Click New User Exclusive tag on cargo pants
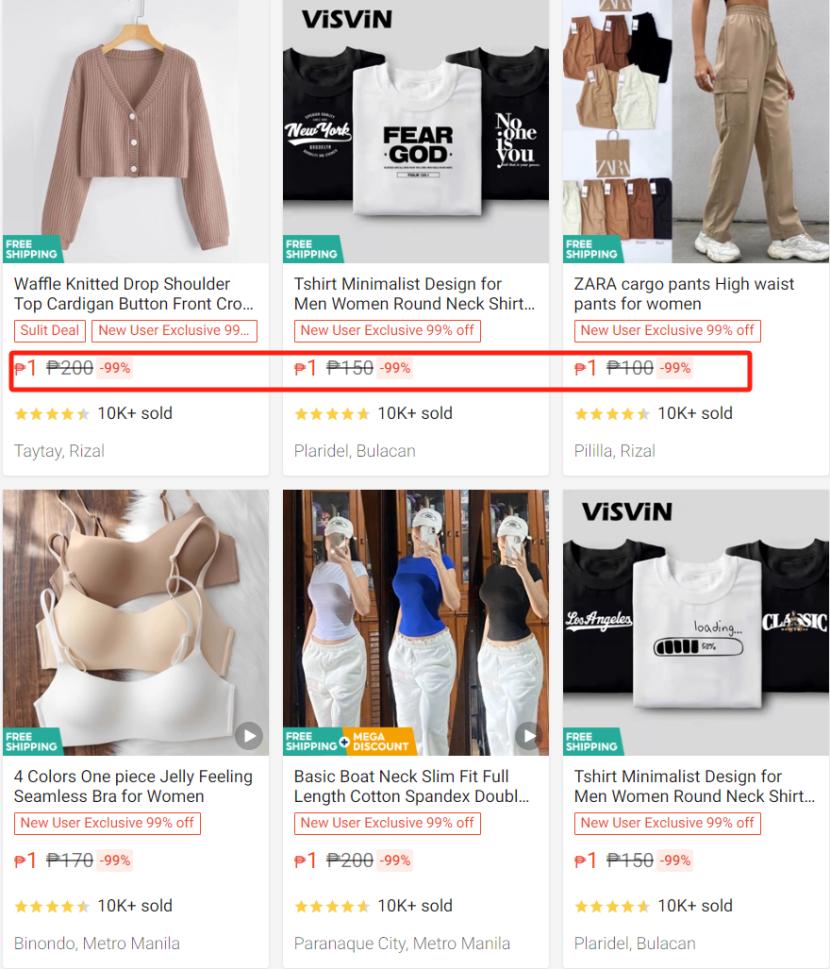Viewport: 830px width, 969px height. [667, 331]
